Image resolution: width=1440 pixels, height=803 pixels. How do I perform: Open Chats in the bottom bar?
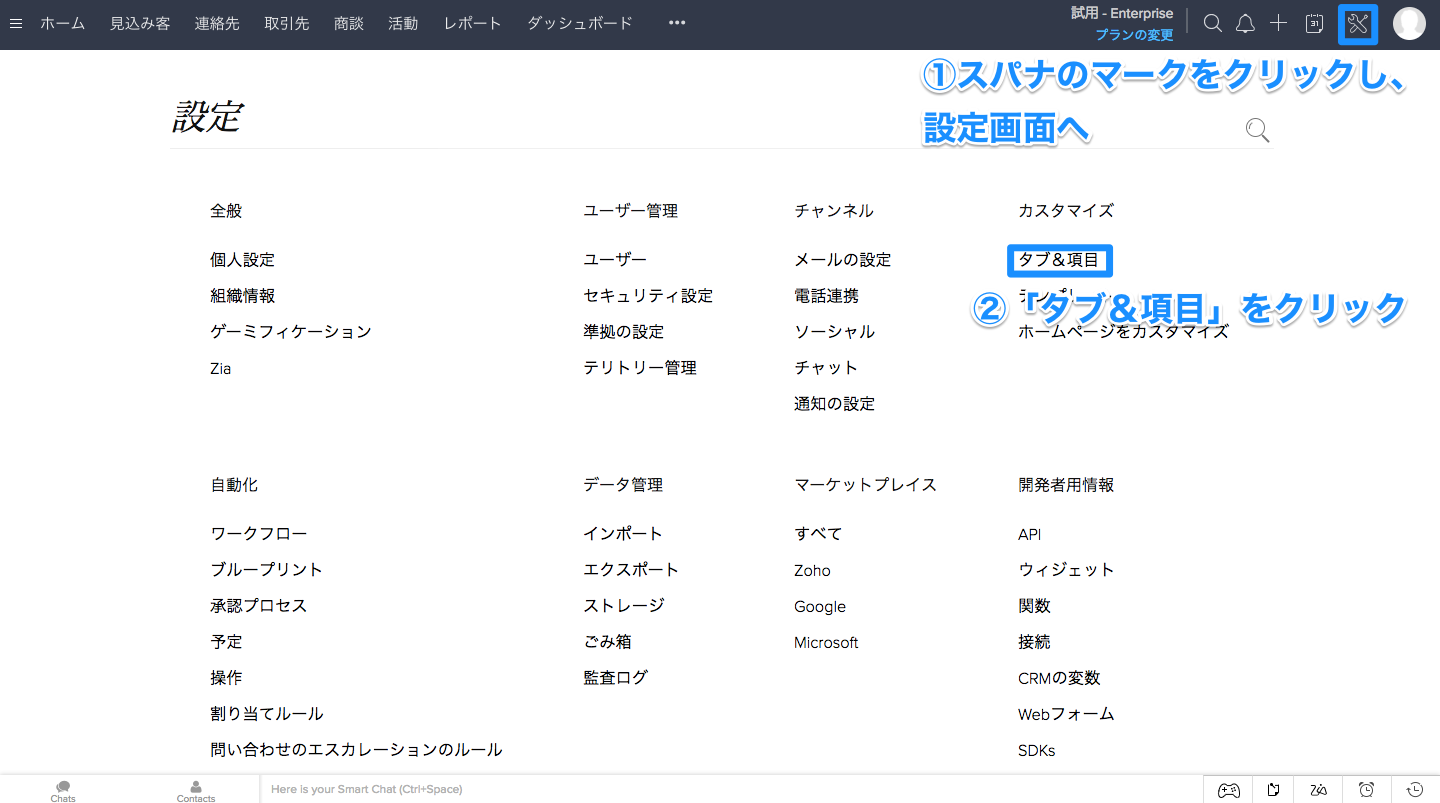coord(63,791)
